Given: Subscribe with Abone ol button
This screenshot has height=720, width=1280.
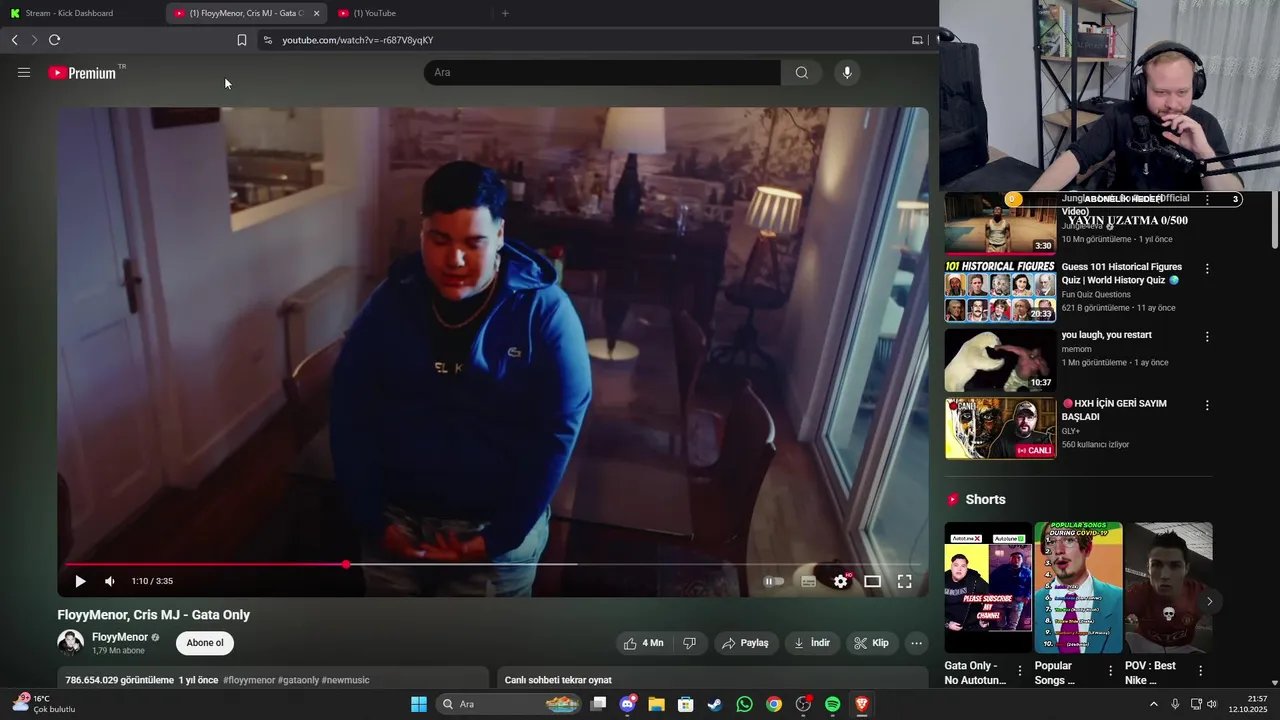Looking at the screenshot, I should pos(205,643).
